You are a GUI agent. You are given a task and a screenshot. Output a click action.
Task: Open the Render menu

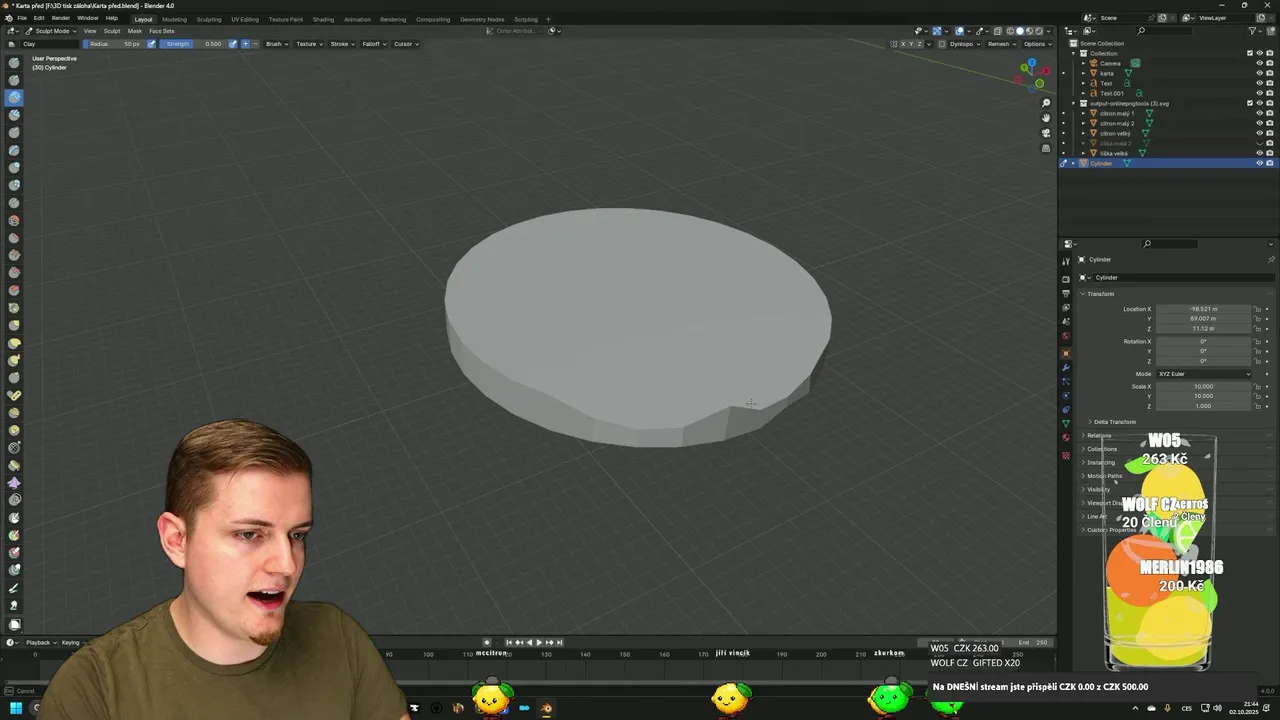[60, 18]
